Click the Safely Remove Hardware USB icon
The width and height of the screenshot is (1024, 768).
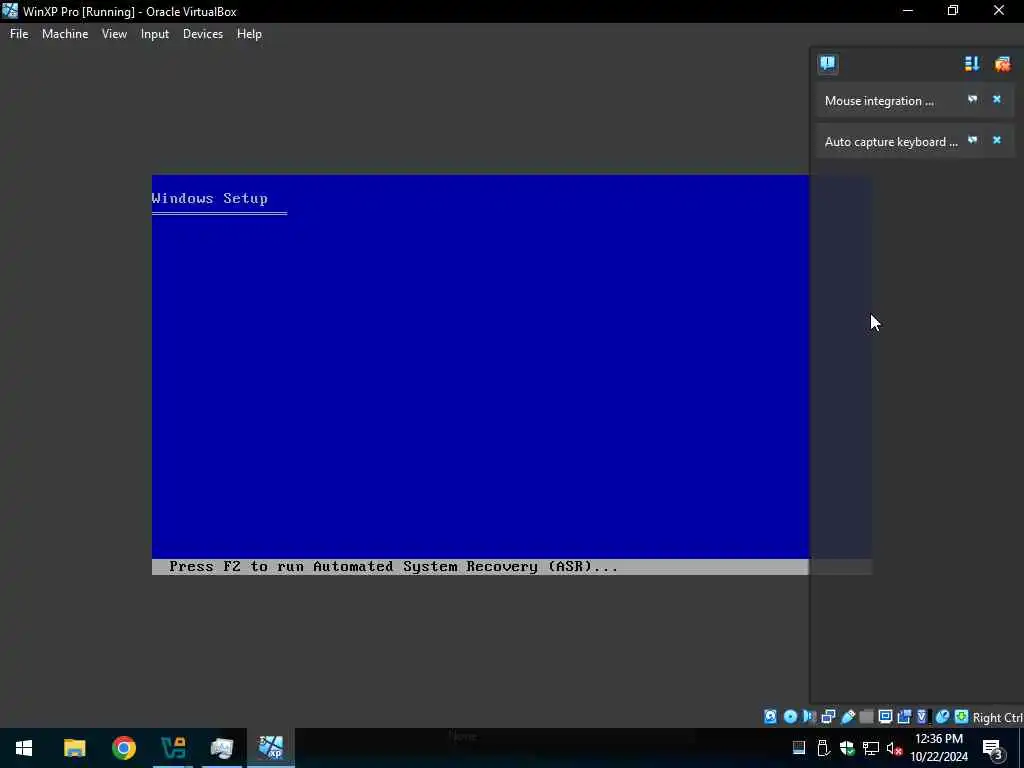(x=823, y=748)
